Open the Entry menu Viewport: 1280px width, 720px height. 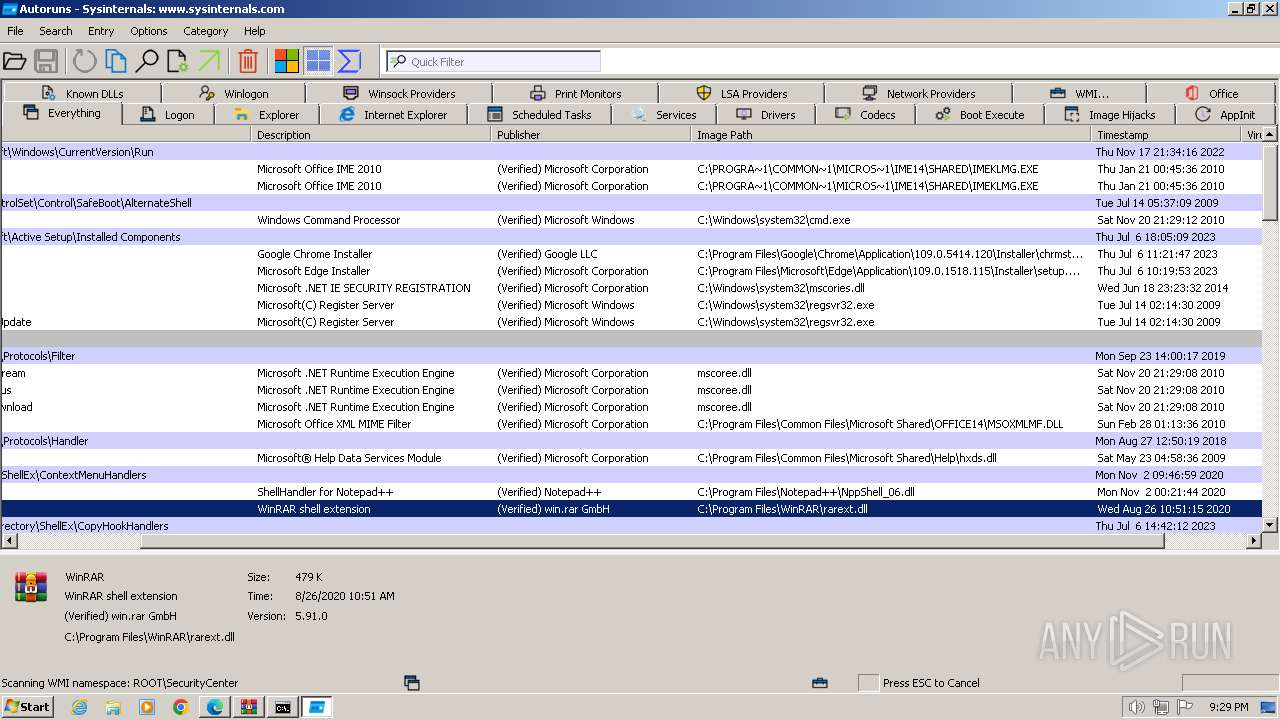101,31
